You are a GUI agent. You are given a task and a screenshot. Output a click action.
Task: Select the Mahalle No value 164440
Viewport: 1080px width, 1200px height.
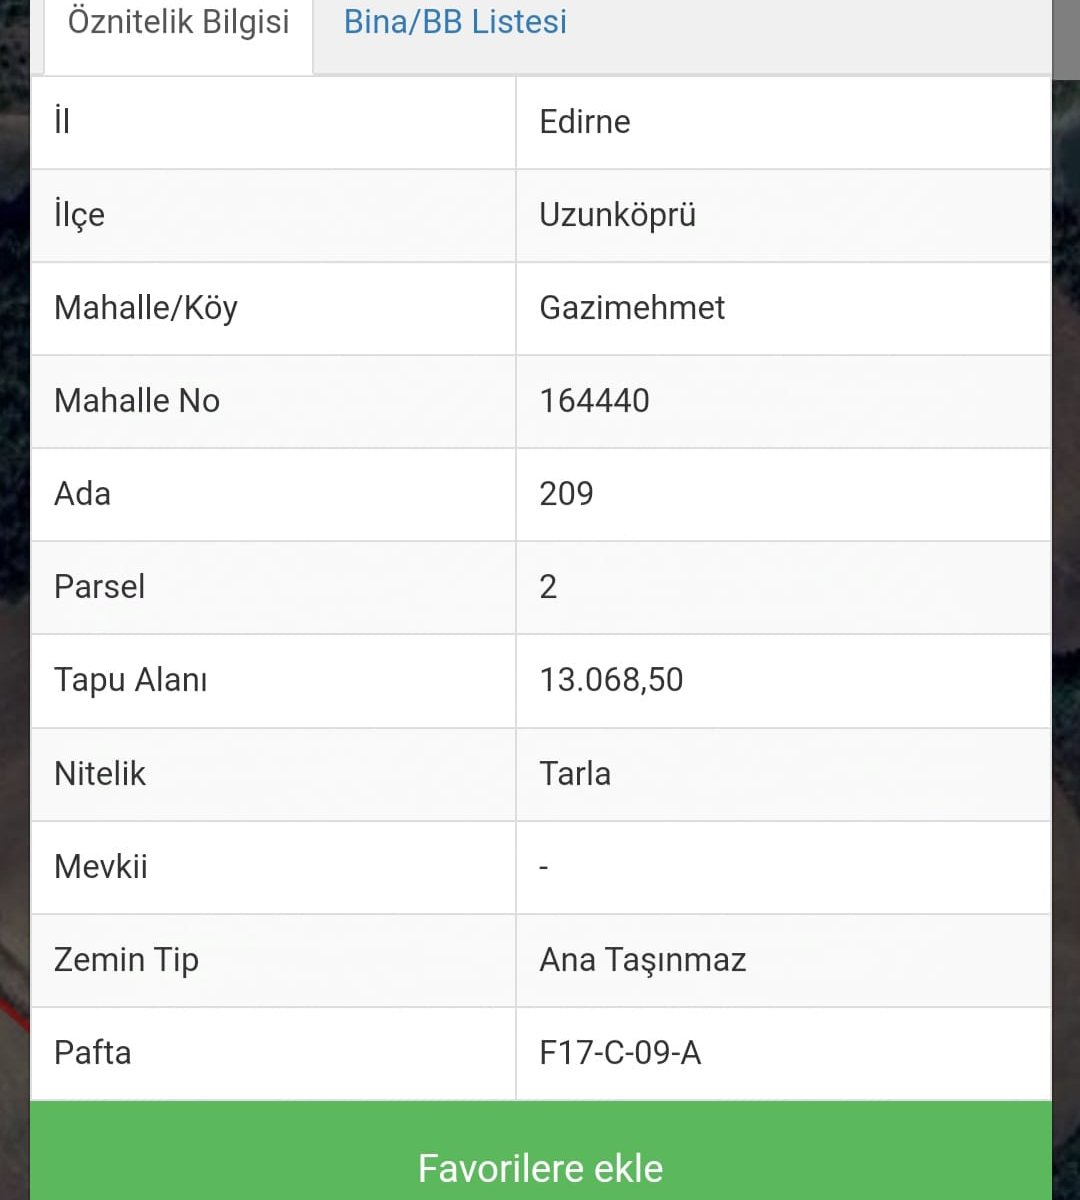tap(594, 401)
